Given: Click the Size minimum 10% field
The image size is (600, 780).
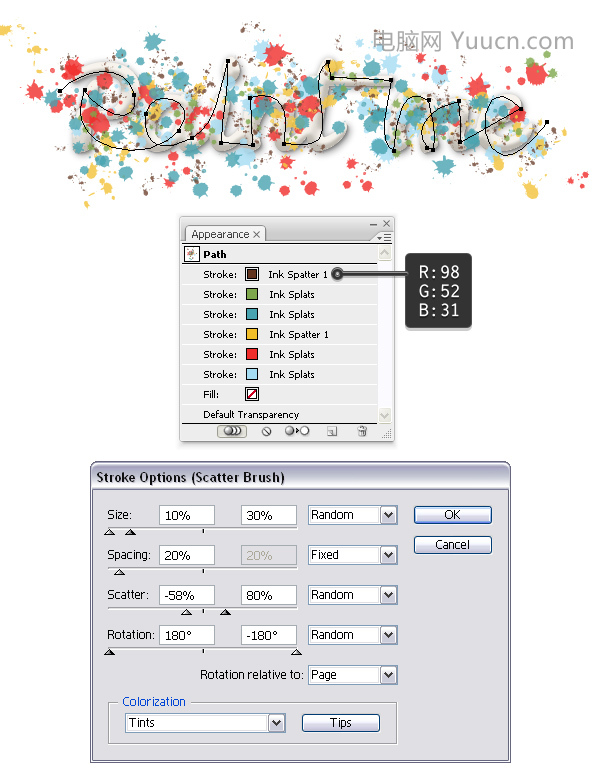Looking at the screenshot, I should tap(187, 515).
